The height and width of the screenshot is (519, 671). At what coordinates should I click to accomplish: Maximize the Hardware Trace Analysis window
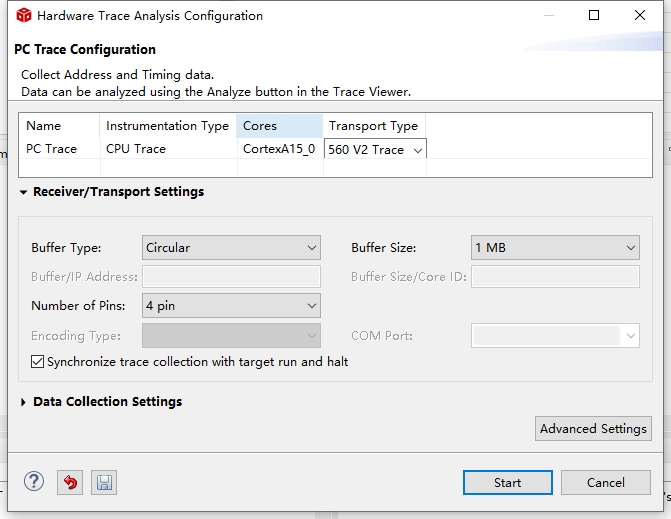[x=594, y=16]
